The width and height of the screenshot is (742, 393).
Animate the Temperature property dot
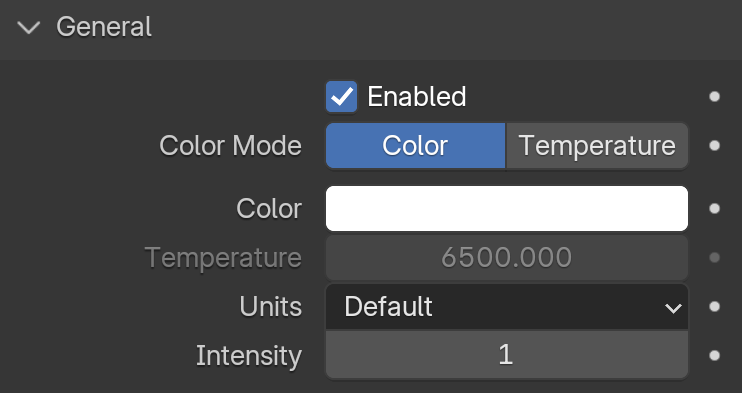click(715, 258)
